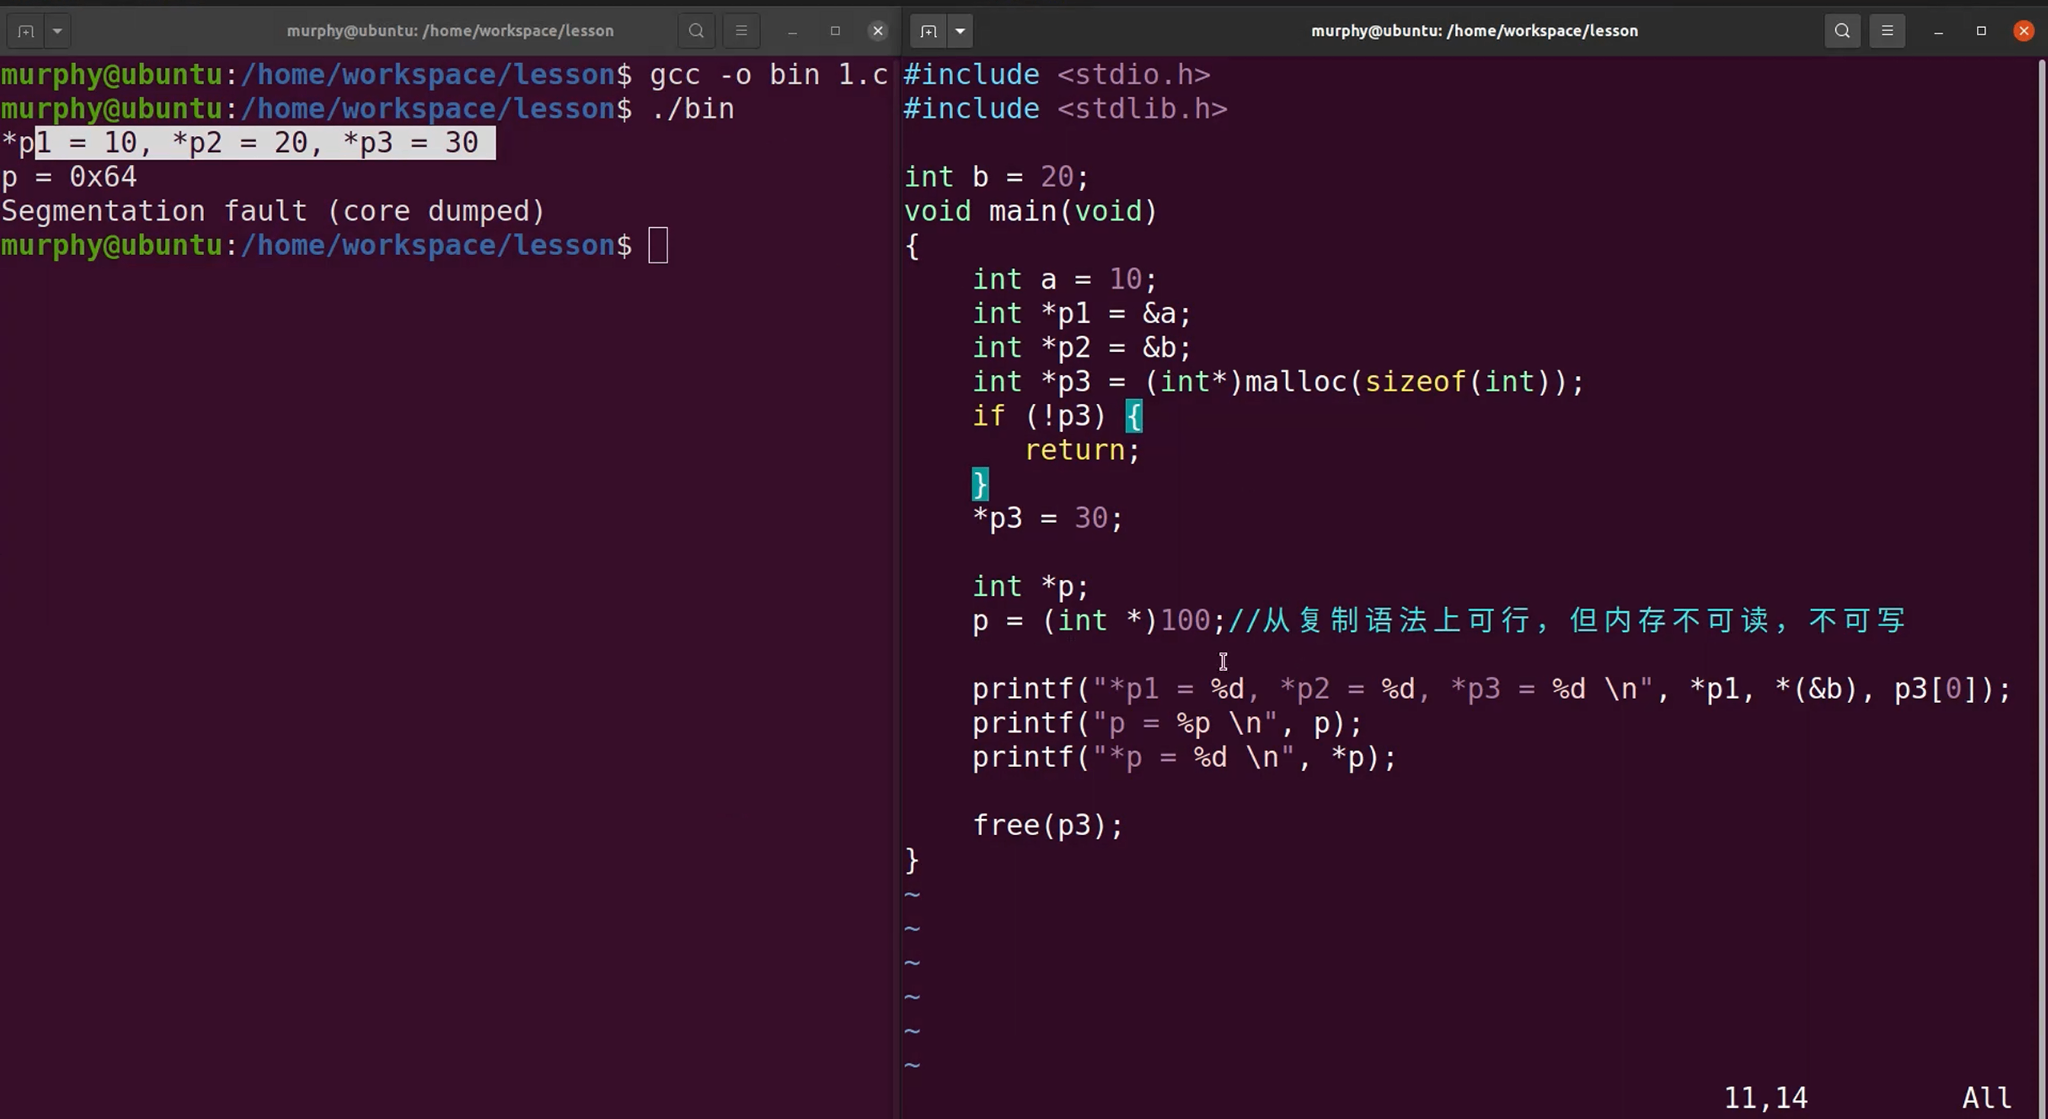
Task: Click search icon in left terminal
Action: point(696,31)
